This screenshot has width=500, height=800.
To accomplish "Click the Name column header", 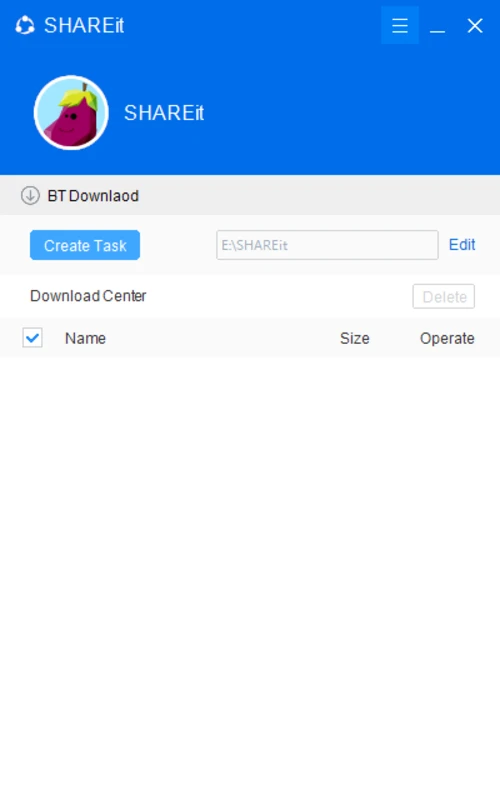I will pos(85,338).
